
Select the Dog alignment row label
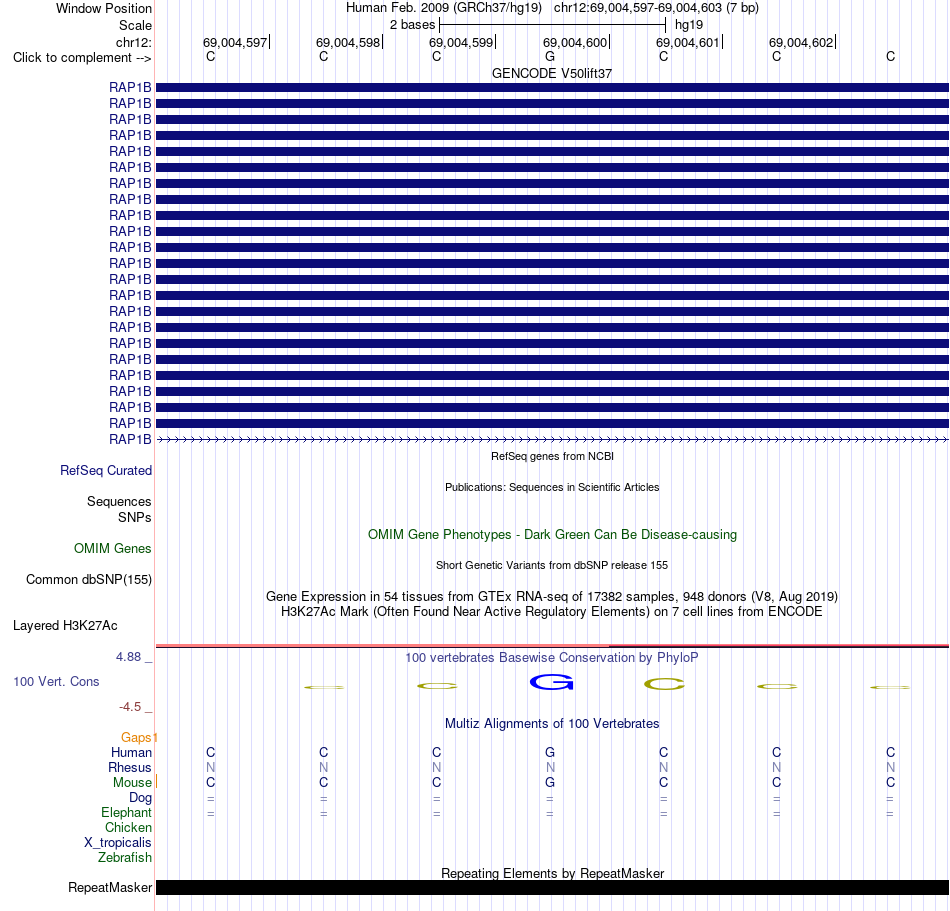coord(140,798)
